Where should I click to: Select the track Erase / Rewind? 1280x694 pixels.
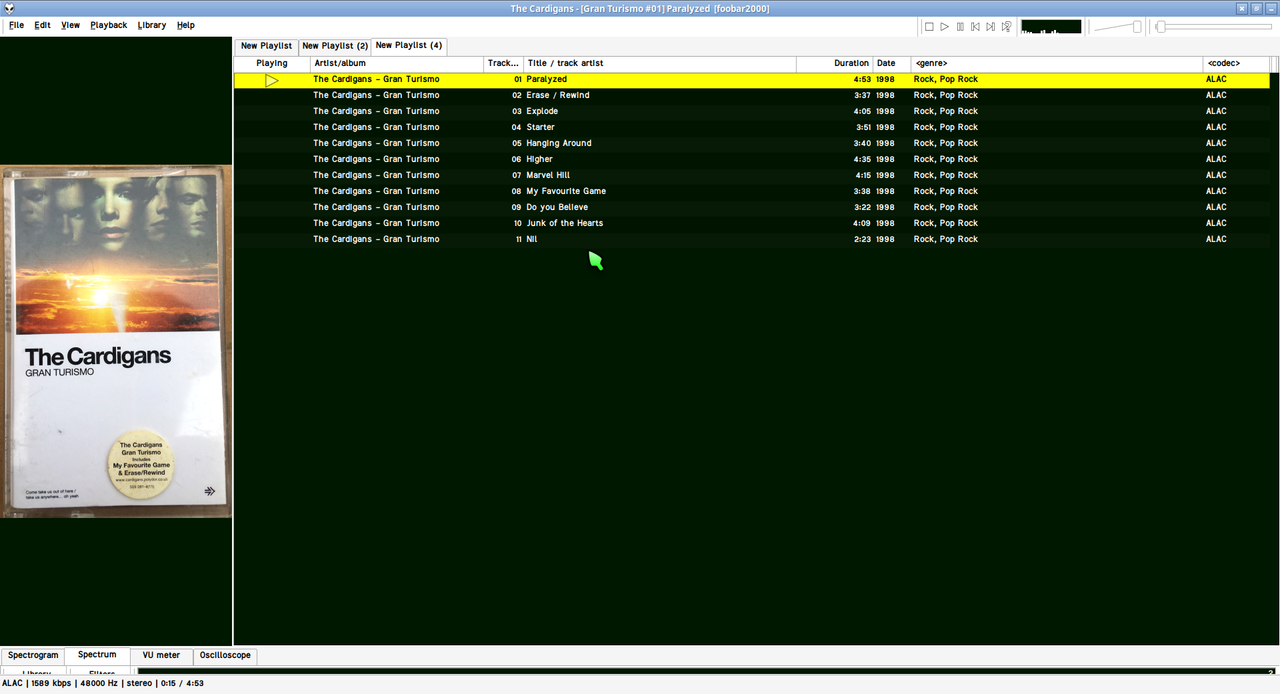click(x=752, y=96)
